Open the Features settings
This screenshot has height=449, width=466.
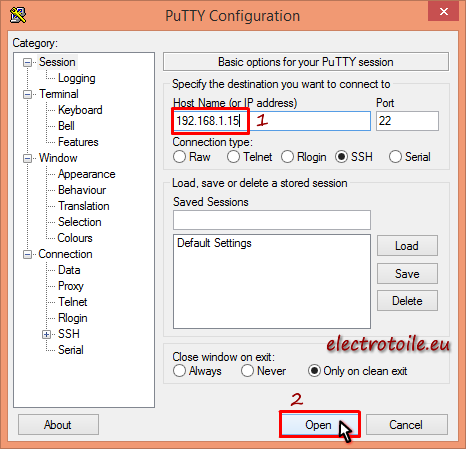78,142
